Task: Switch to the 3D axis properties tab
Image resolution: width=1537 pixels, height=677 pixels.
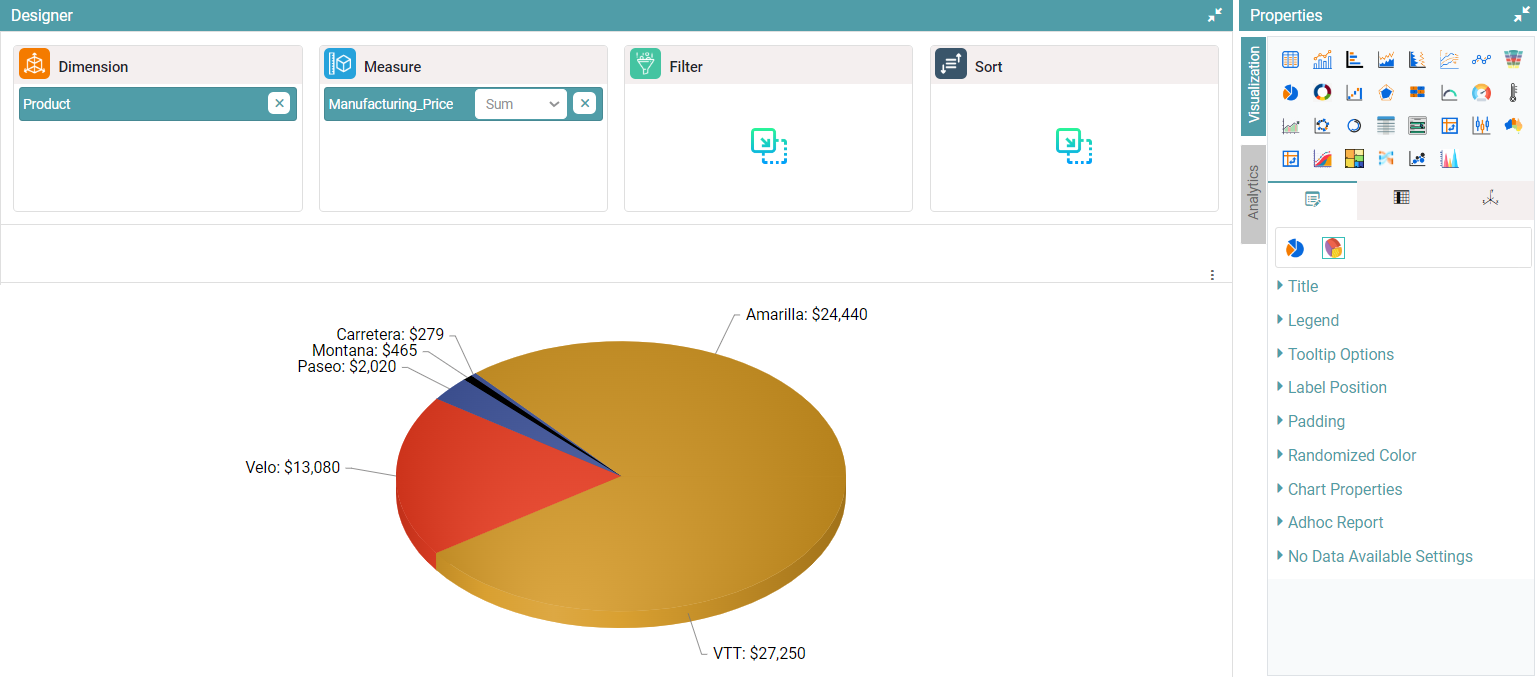Action: [x=1490, y=199]
